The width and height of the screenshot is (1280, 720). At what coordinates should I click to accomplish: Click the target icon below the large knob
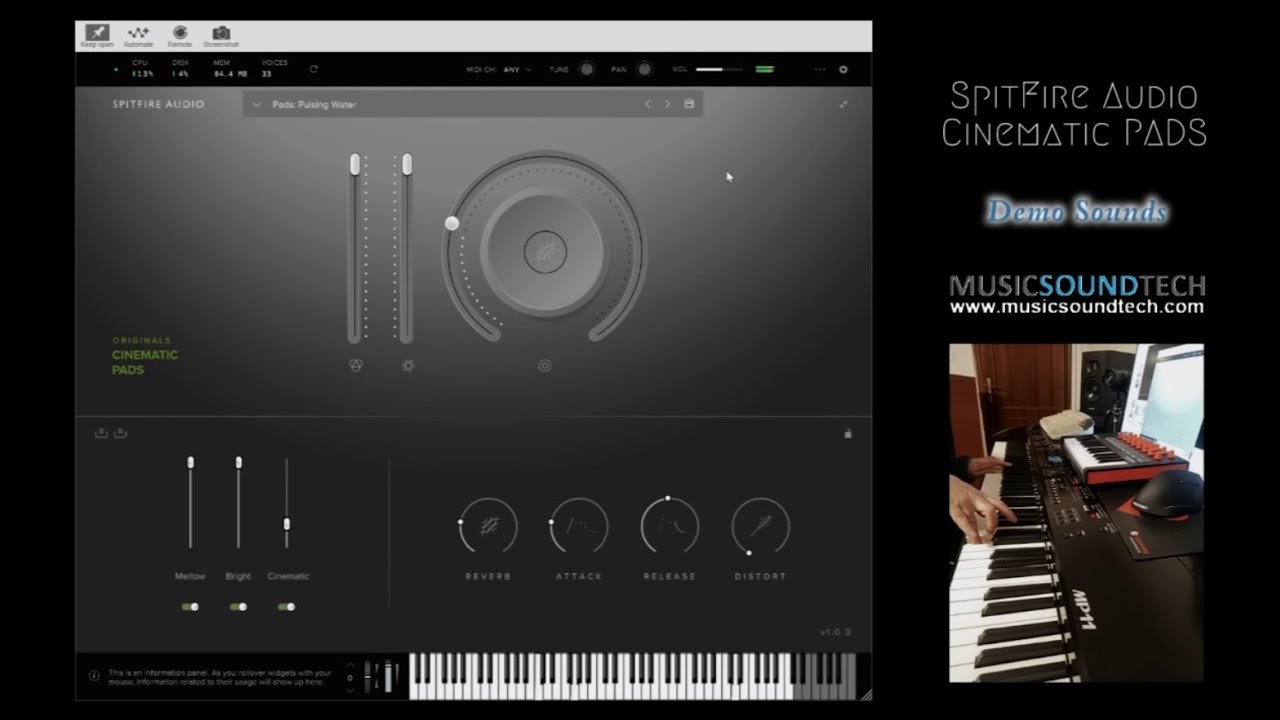pos(544,366)
